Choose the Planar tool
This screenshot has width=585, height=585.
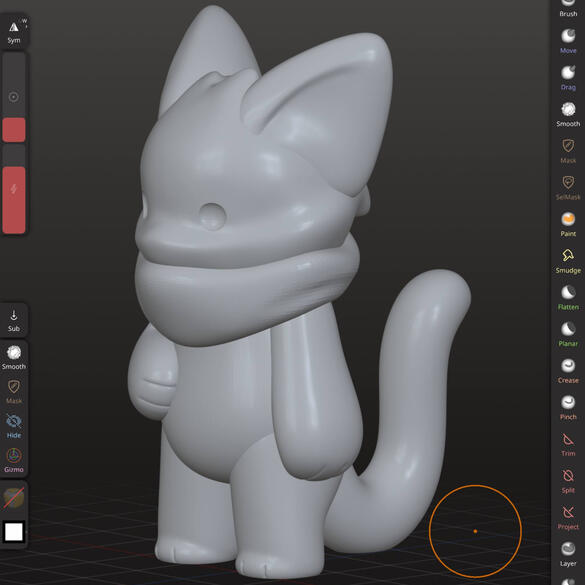point(568,334)
